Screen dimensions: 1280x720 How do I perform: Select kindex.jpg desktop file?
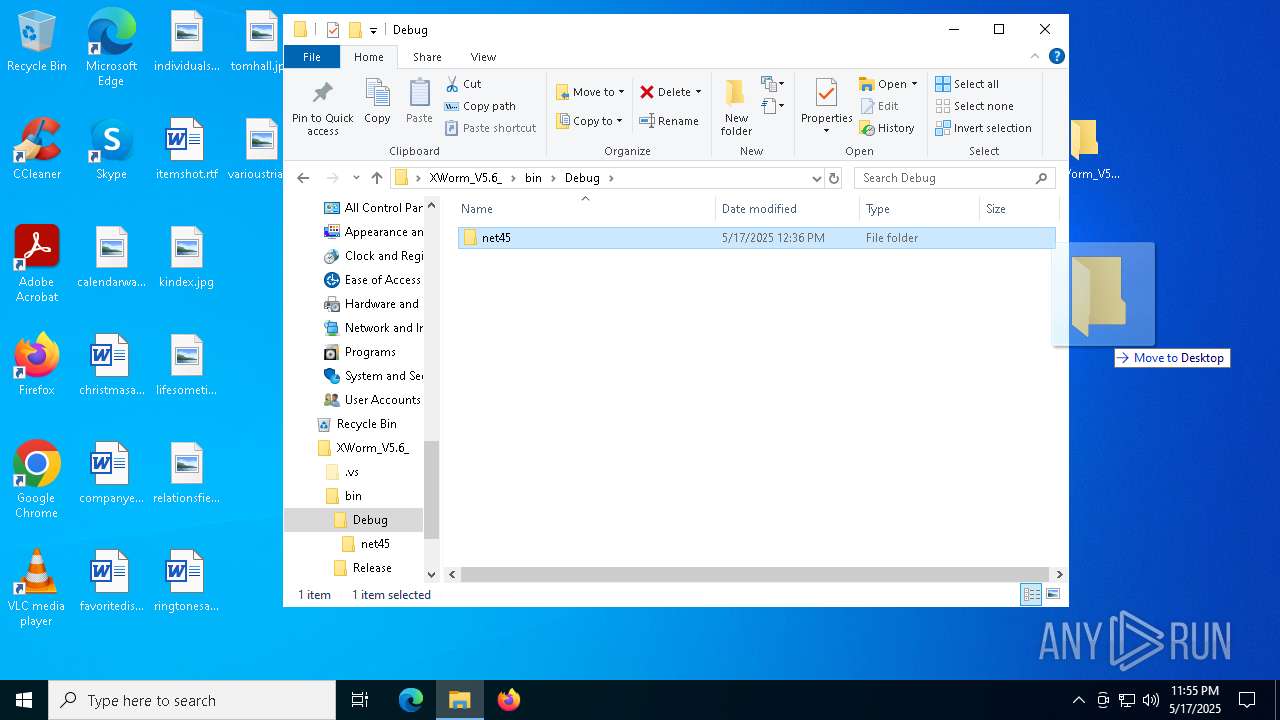pyautogui.click(x=186, y=258)
